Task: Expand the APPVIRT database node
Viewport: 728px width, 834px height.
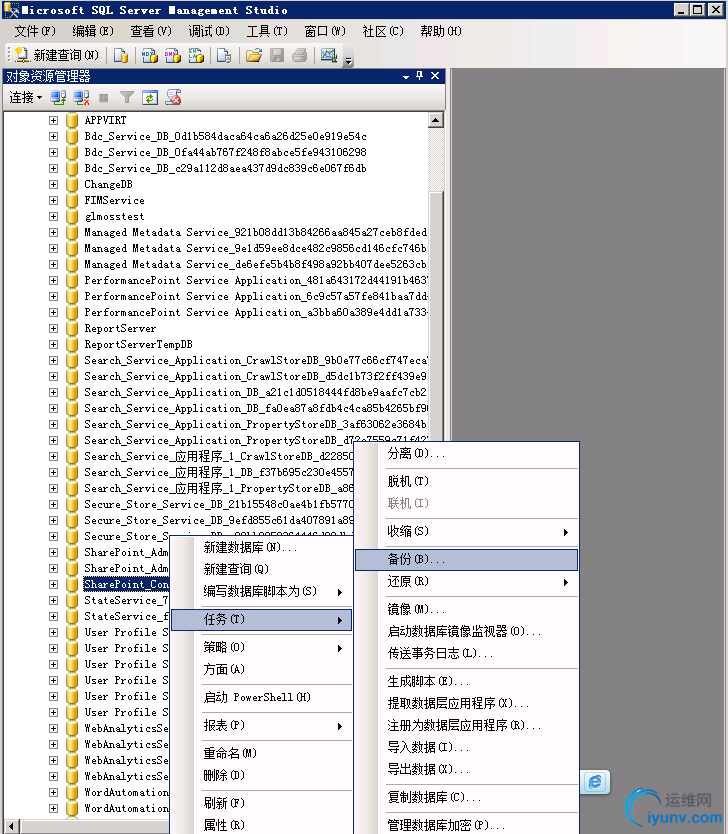Action: pyautogui.click(x=53, y=120)
